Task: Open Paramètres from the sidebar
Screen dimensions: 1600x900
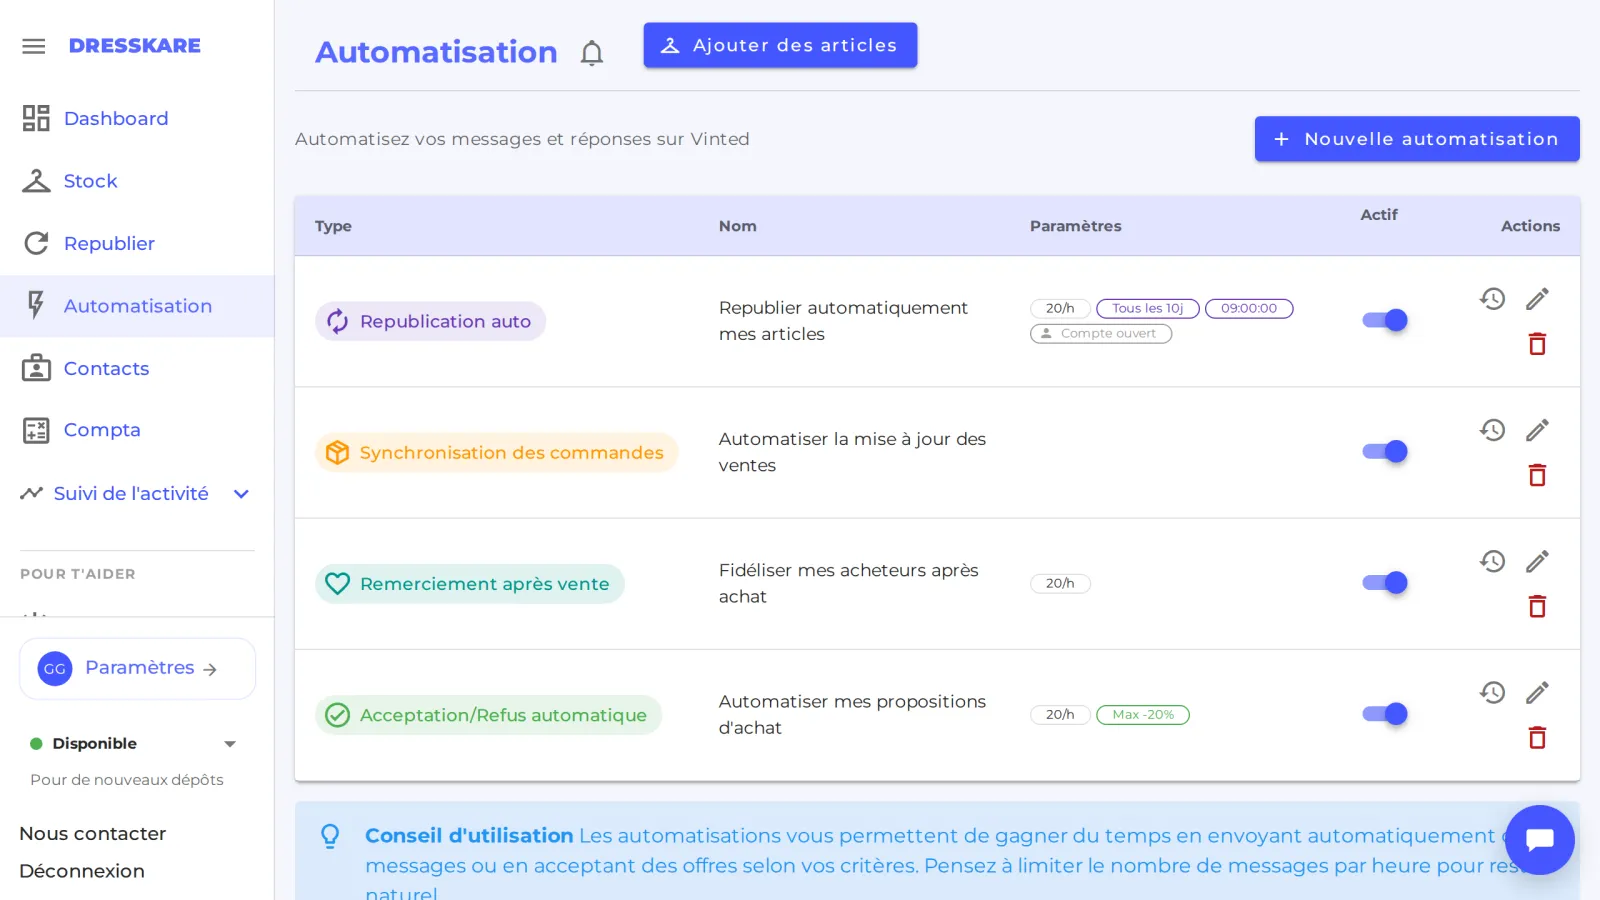Action: pyautogui.click(x=137, y=668)
